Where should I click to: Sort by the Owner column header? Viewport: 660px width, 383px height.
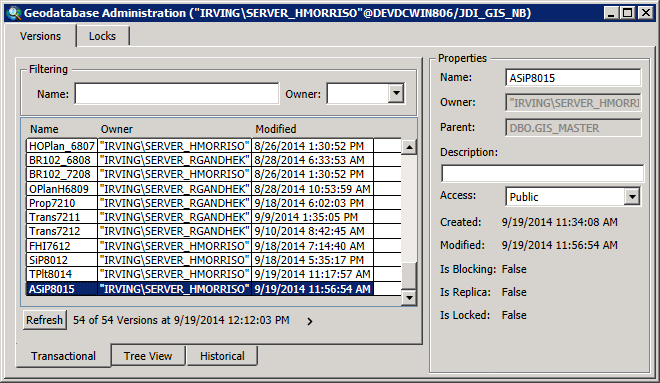click(117, 129)
